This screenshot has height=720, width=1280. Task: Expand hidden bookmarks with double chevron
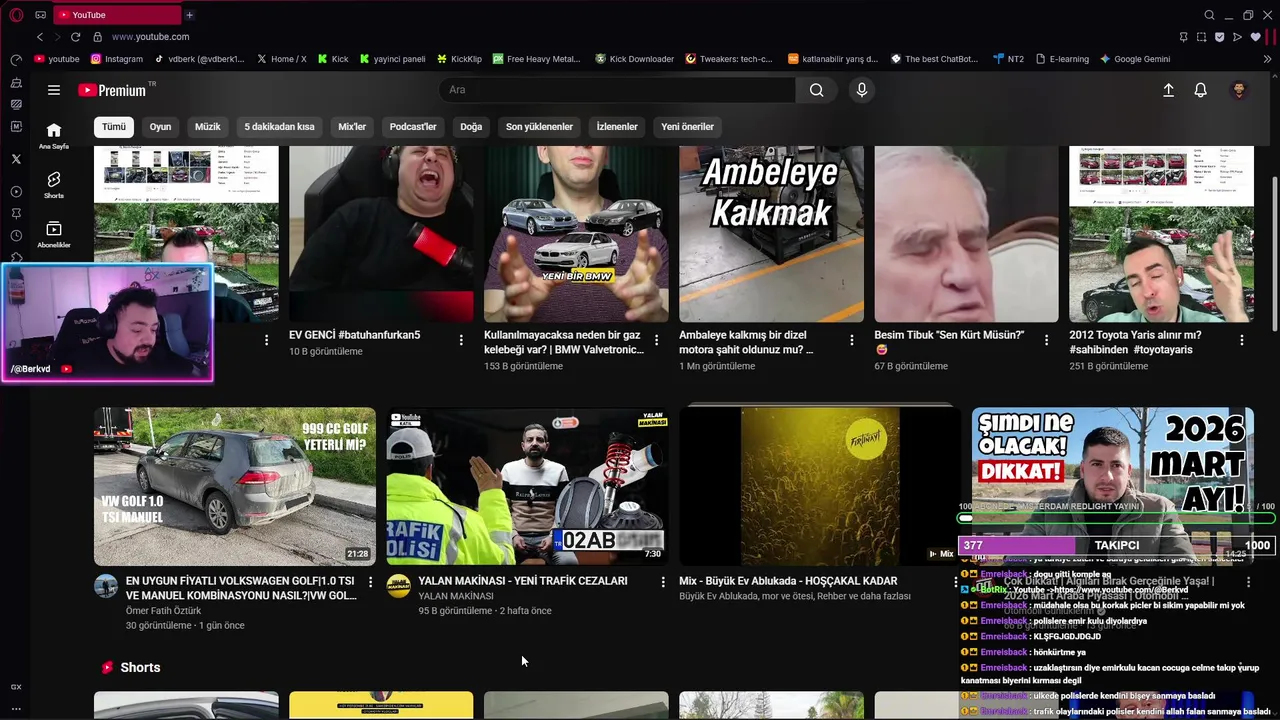point(1268,59)
